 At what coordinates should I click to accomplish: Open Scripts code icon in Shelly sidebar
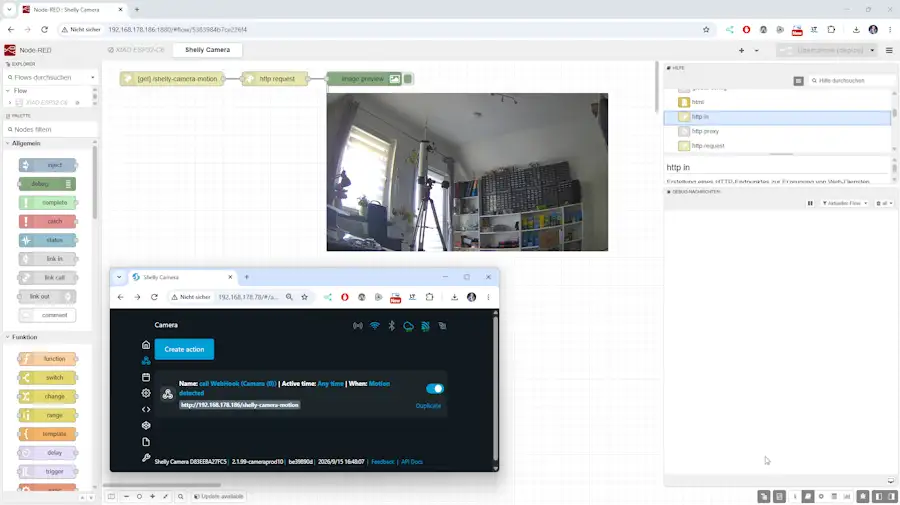[146, 409]
